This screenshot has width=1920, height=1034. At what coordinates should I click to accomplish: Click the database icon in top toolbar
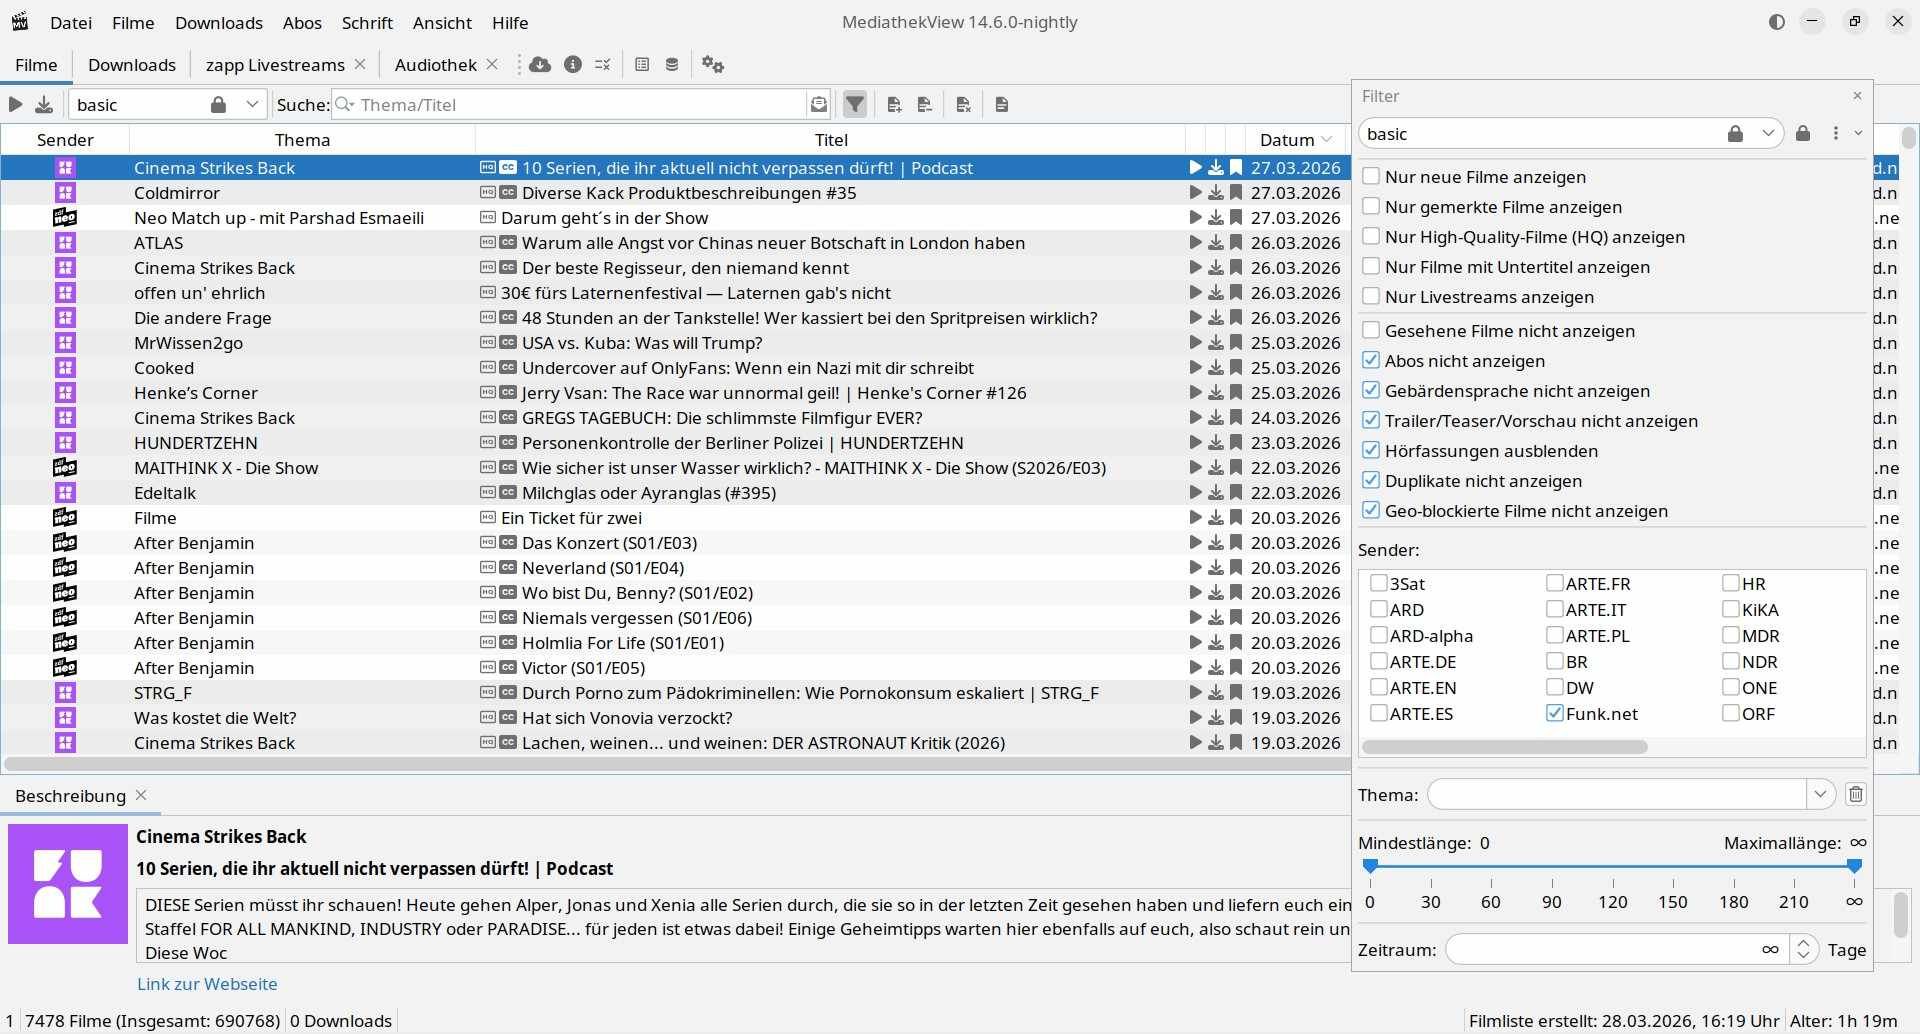tap(672, 65)
